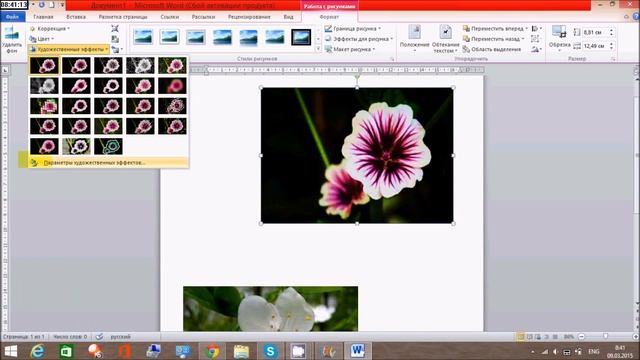This screenshot has width=640, height=360.
Task: Apply the Photocopy effect thumbnail with light background
Action: (x=76, y=147)
